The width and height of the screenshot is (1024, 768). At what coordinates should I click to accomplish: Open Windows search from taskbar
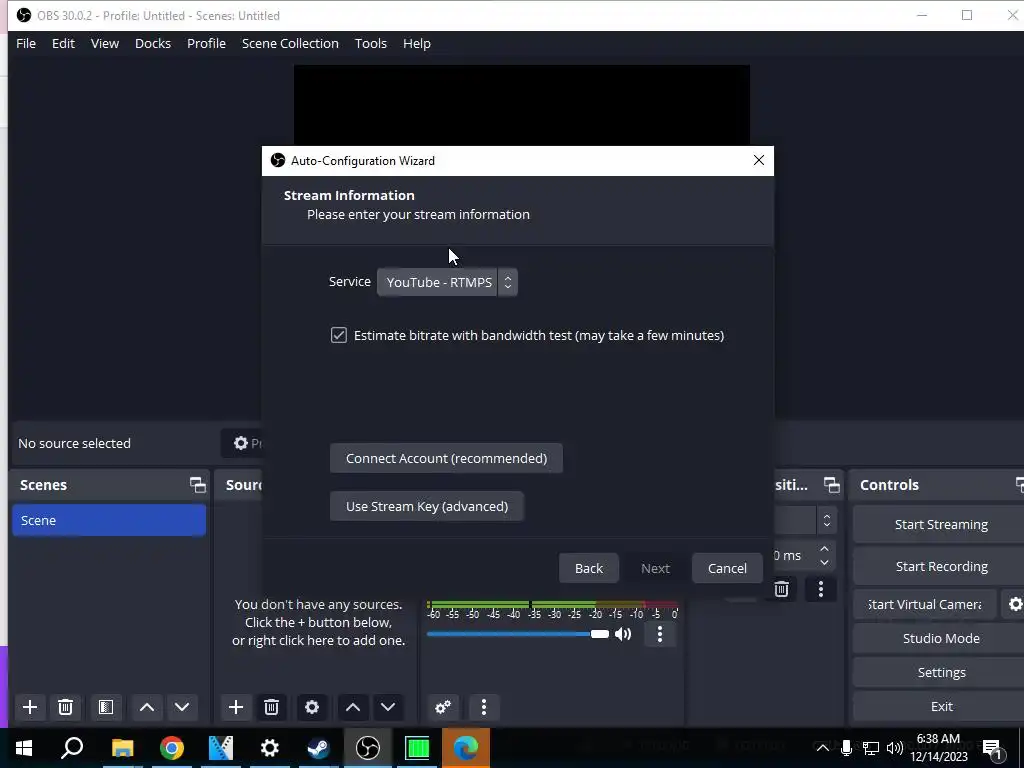point(72,748)
